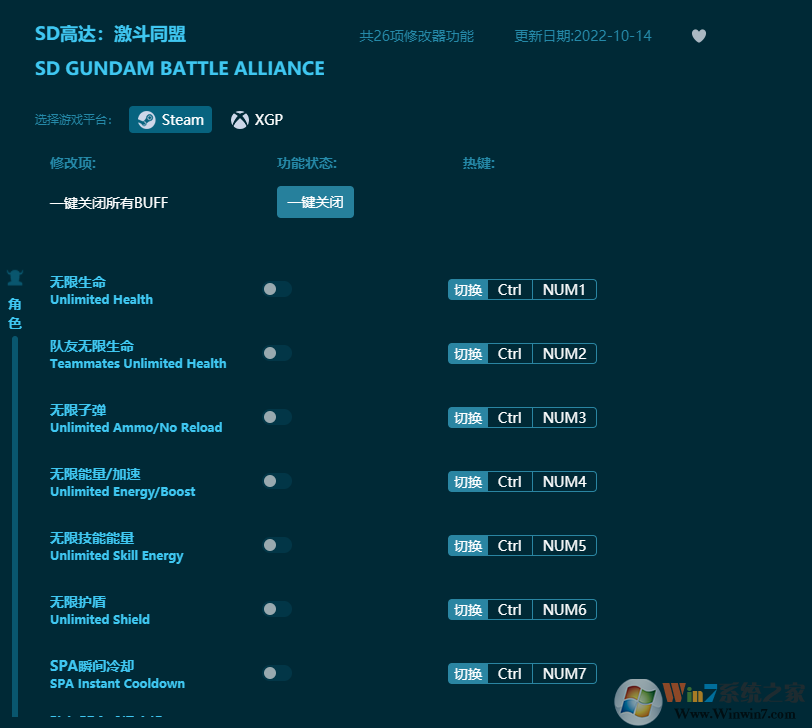Enable Teammates Unlimited Health switch
This screenshot has height=728, width=812.
pyautogui.click(x=277, y=353)
